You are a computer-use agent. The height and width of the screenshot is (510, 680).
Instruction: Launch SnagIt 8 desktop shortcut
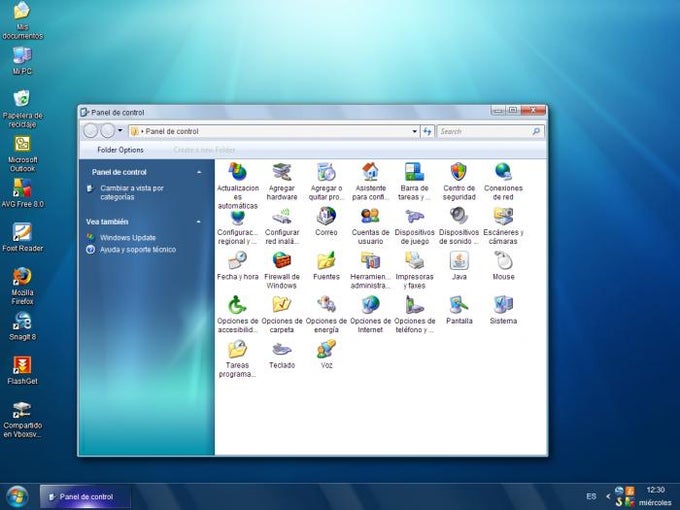pyautogui.click(x=22, y=326)
